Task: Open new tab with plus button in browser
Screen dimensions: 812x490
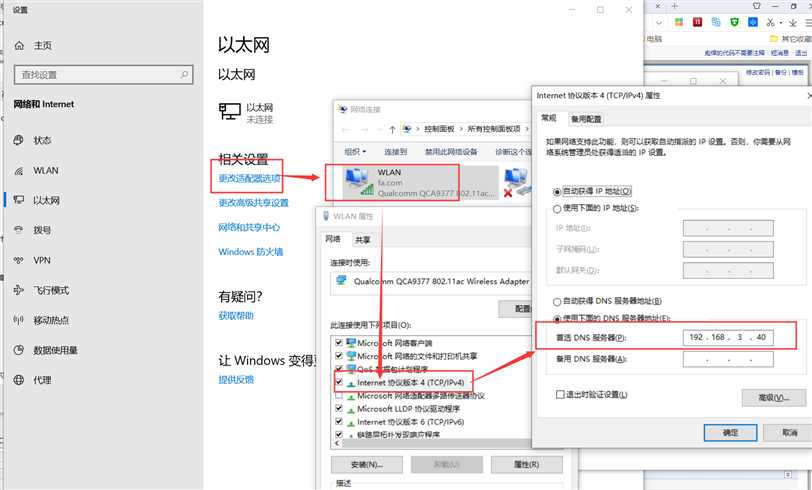Action: (674, 6)
